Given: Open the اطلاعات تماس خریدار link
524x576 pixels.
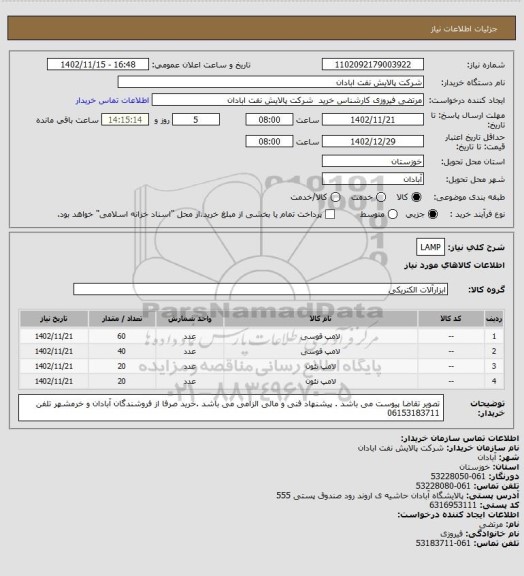Looking at the screenshot, I should 112,100.
